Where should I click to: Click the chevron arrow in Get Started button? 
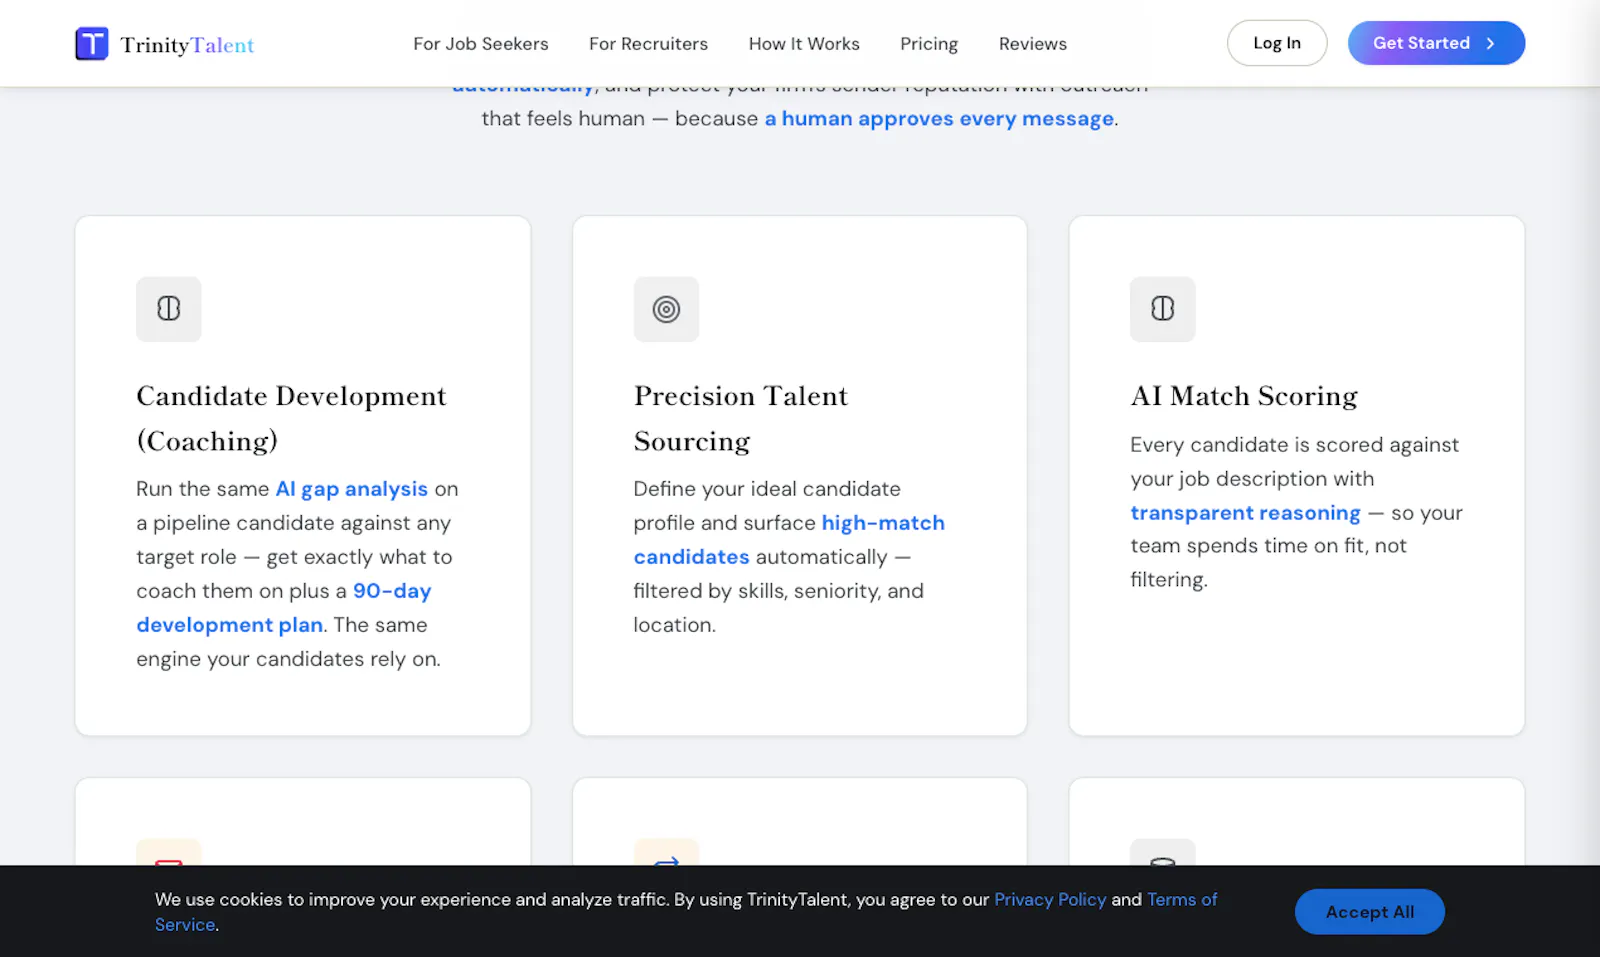[1490, 43]
